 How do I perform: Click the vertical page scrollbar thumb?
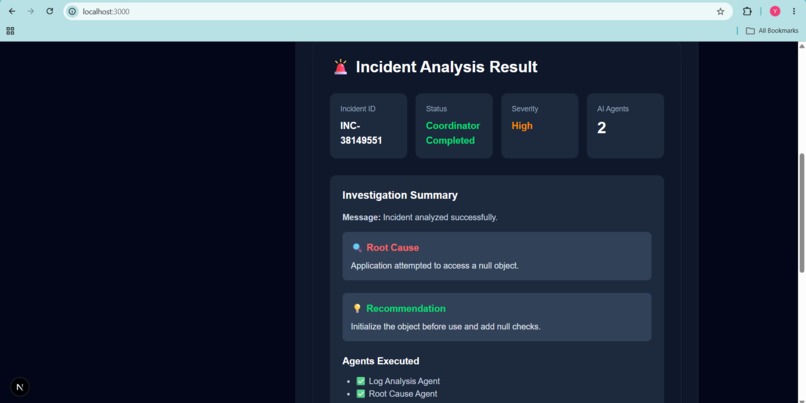801,212
